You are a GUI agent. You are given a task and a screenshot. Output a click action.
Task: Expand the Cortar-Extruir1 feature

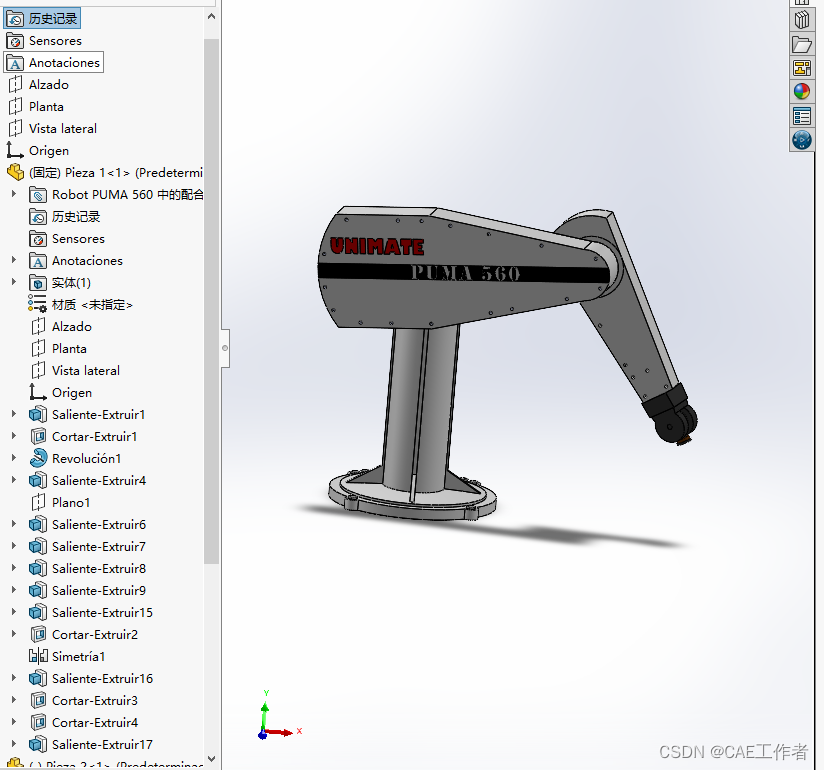pyautogui.click(x=14, y=436)
